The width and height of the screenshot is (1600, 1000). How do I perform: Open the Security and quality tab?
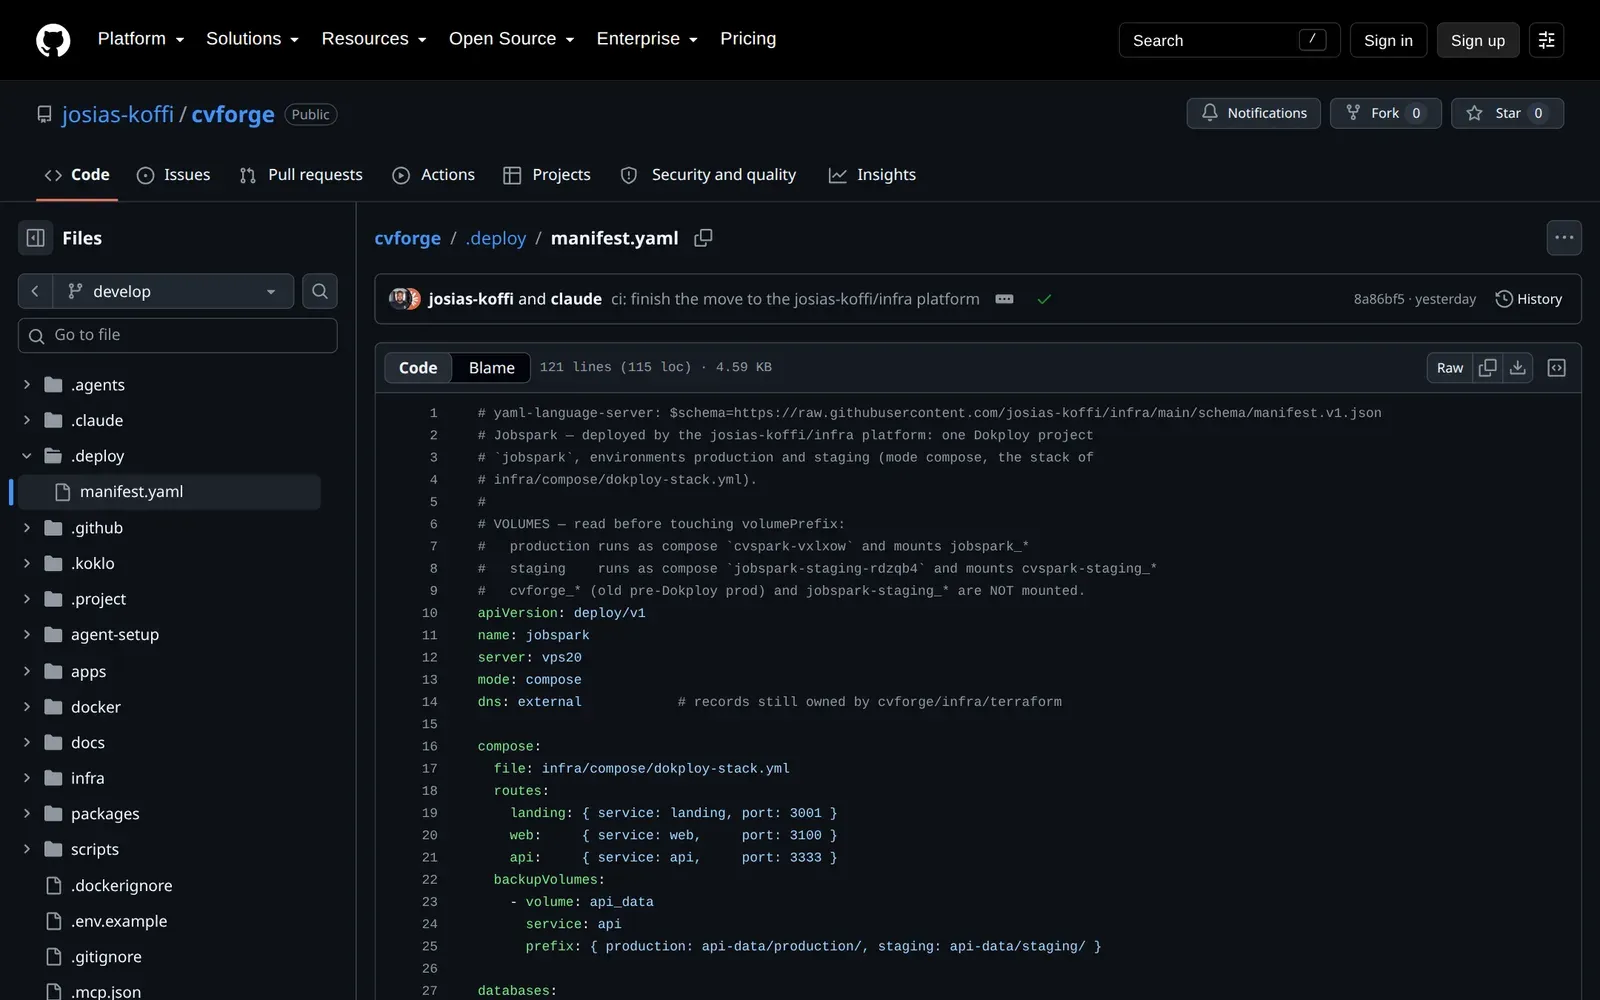709,175
